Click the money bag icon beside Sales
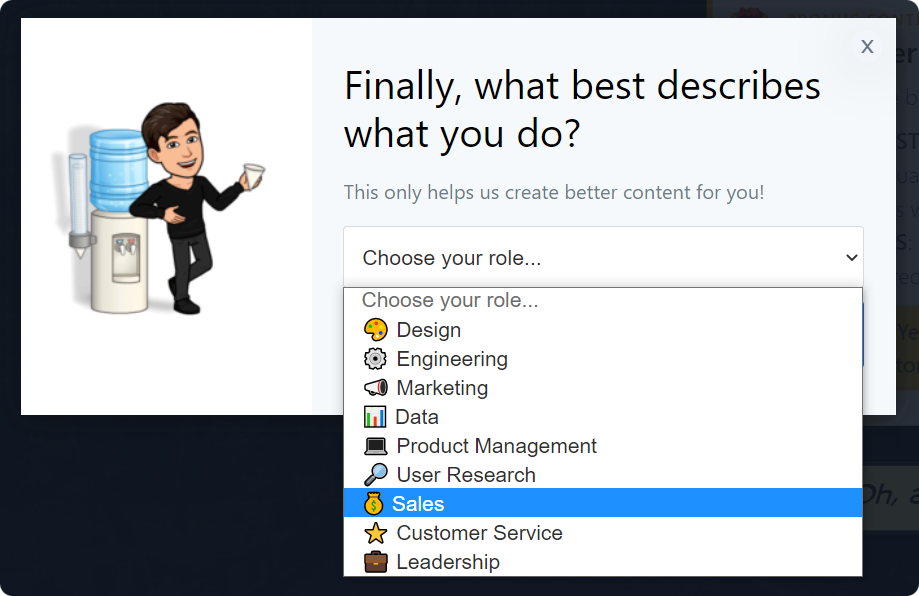The height and width of the screenshot is (596, 919). point(373,504)
